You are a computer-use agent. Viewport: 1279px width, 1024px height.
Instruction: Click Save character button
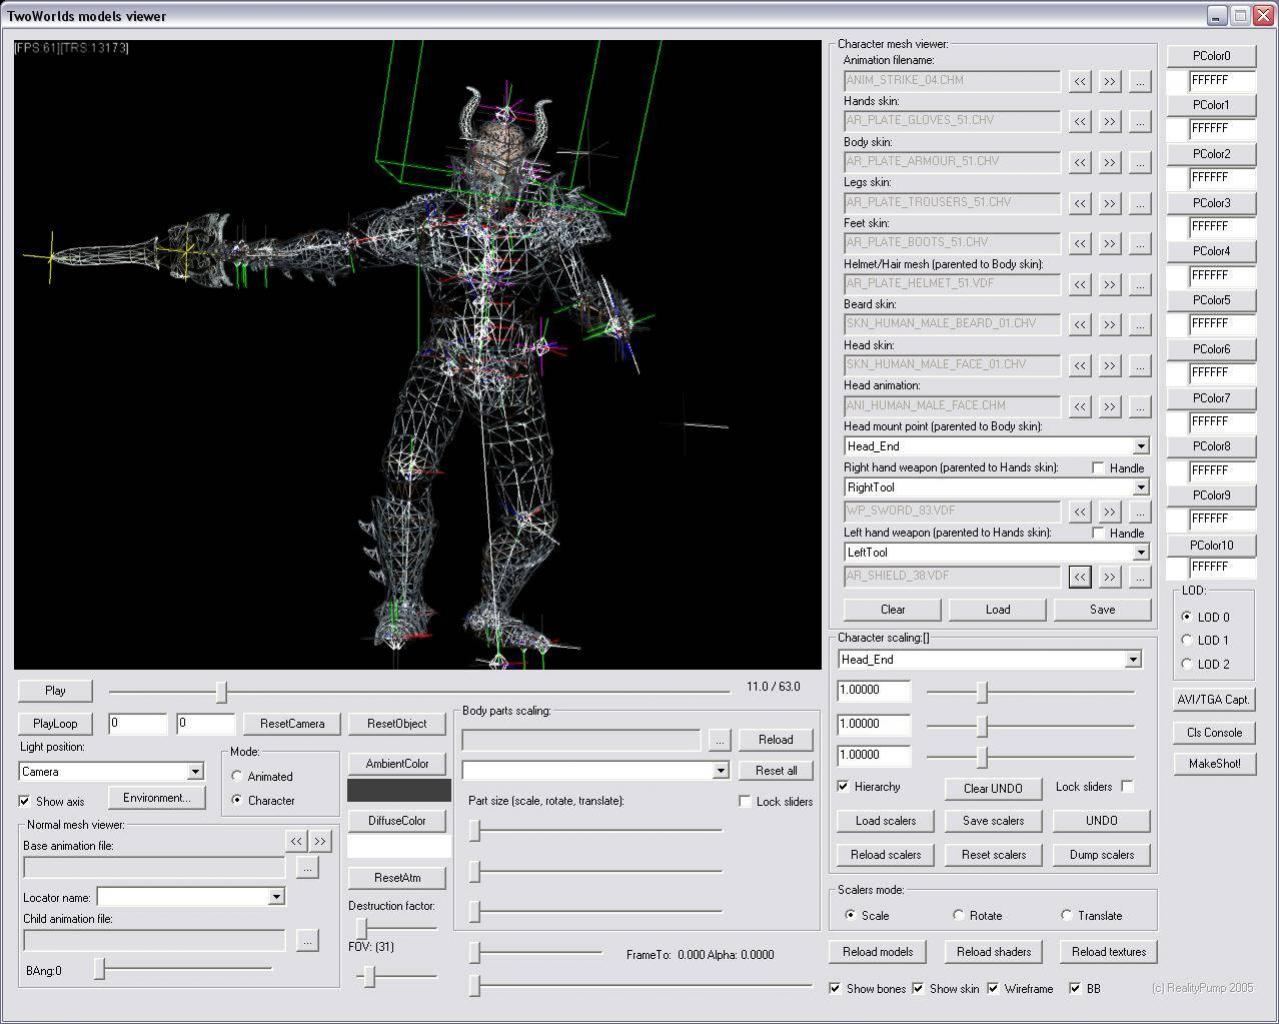pos(1102,609)
